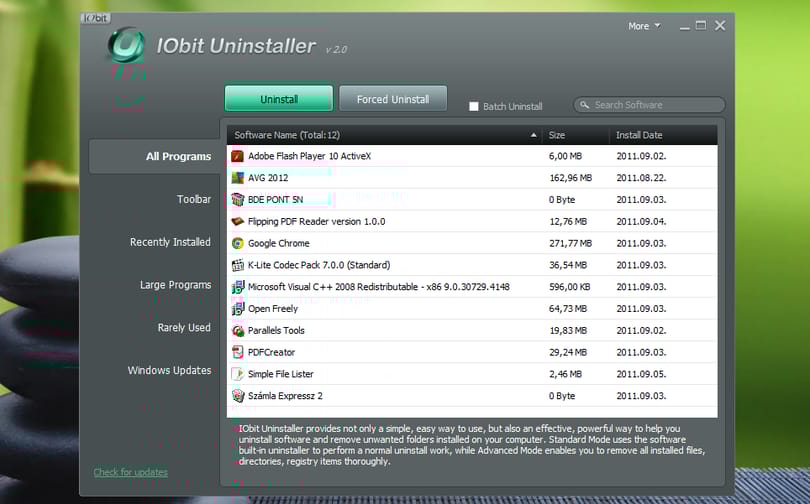The height and width of the screenshot is (504, 810).
Task: Click the Flipping PDF Reader book icon
Action: 238,222
